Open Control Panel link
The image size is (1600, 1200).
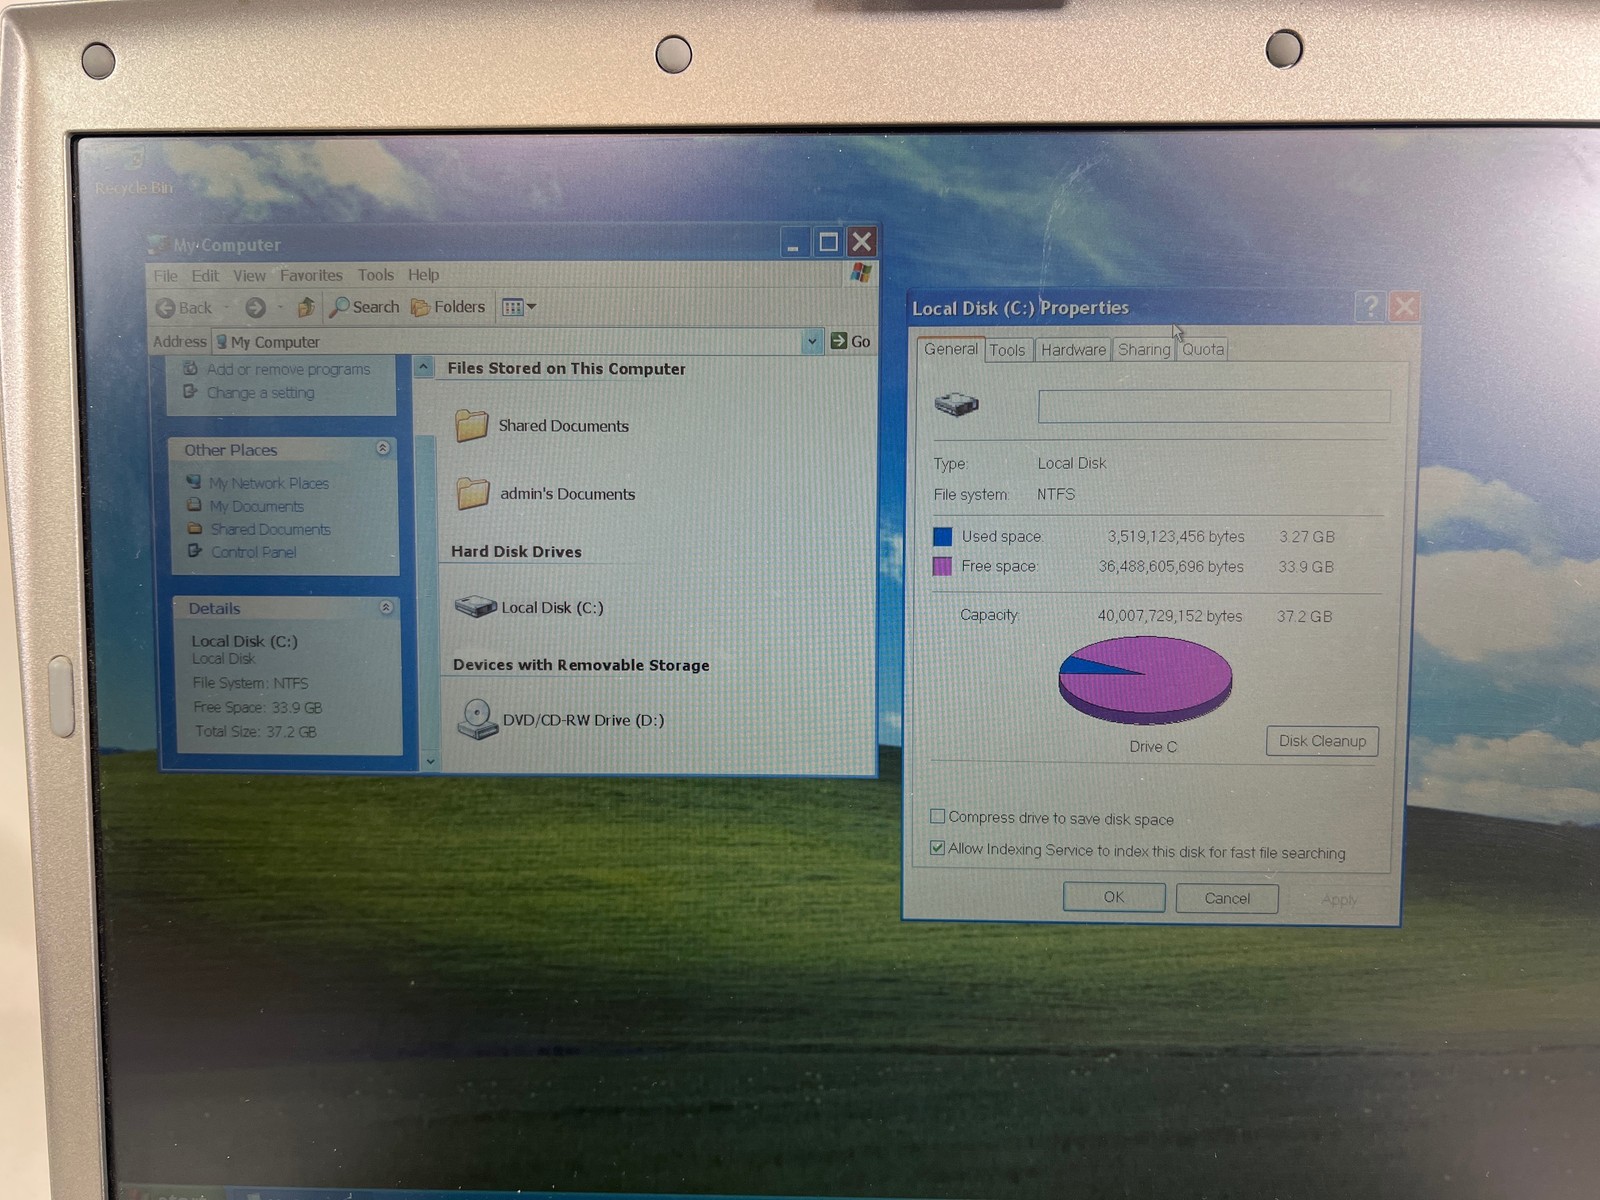tap(253, 552)
